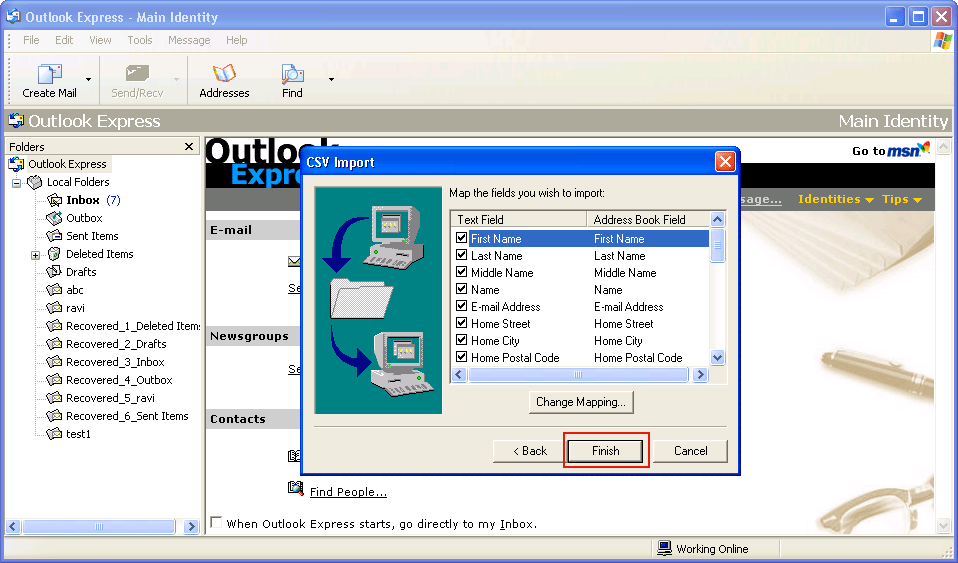Click the Folders pane horizontal scrollbar thumb
Viewport: 958px width, 563px height.
pyautogui.click(x=99, y=526)
